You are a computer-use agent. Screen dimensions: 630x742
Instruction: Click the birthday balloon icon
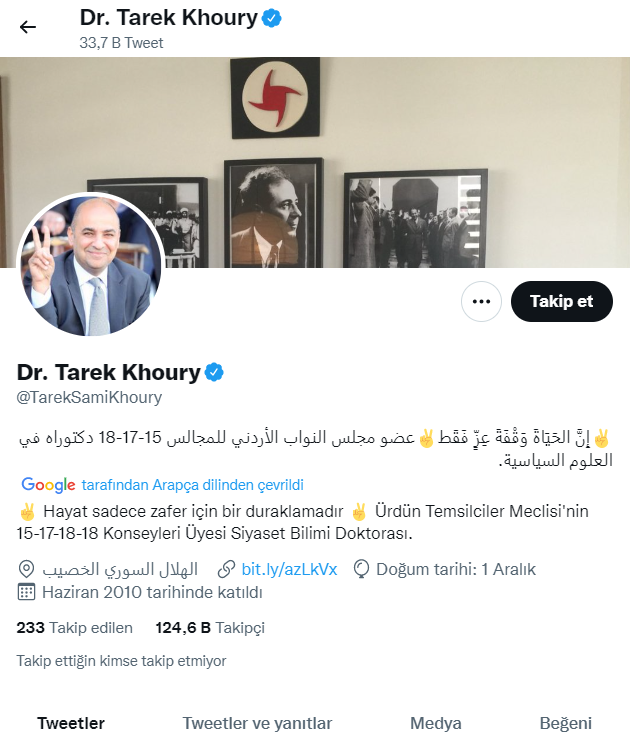pos(361,569)
